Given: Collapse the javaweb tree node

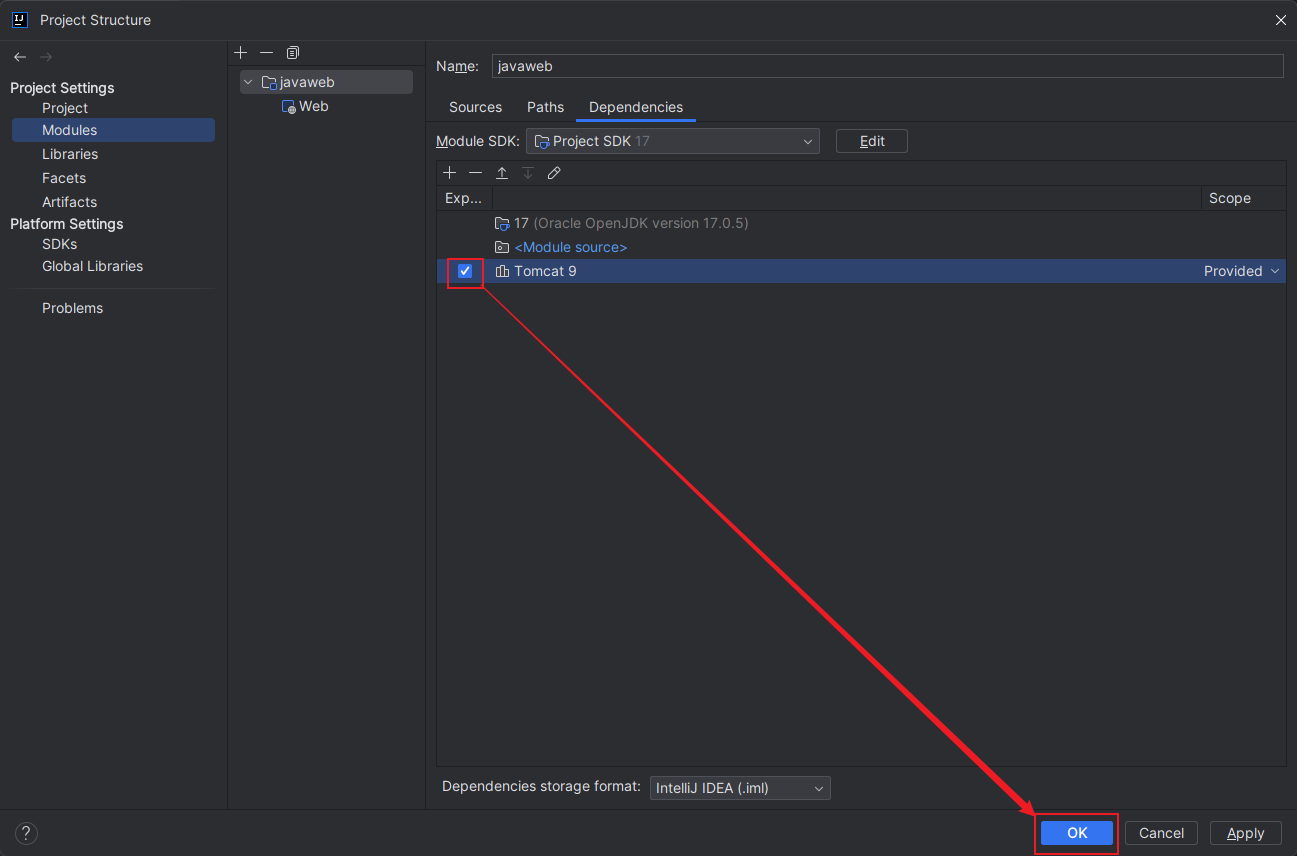Looking at the screenshot, I should (248, 82).
